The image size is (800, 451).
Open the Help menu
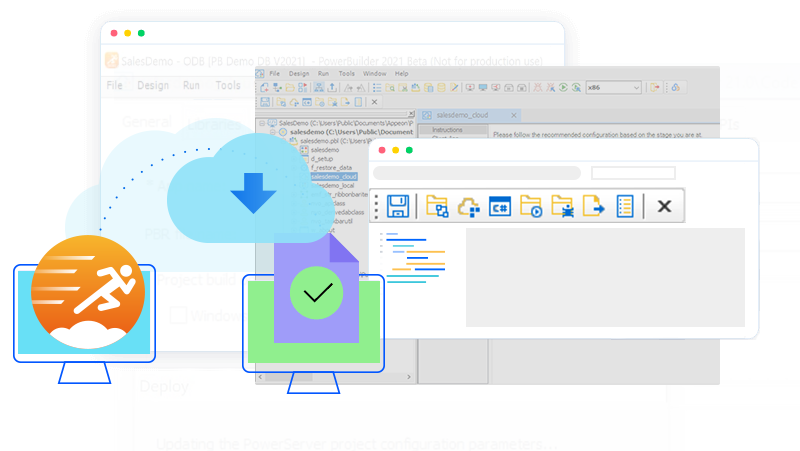(402, 73)
